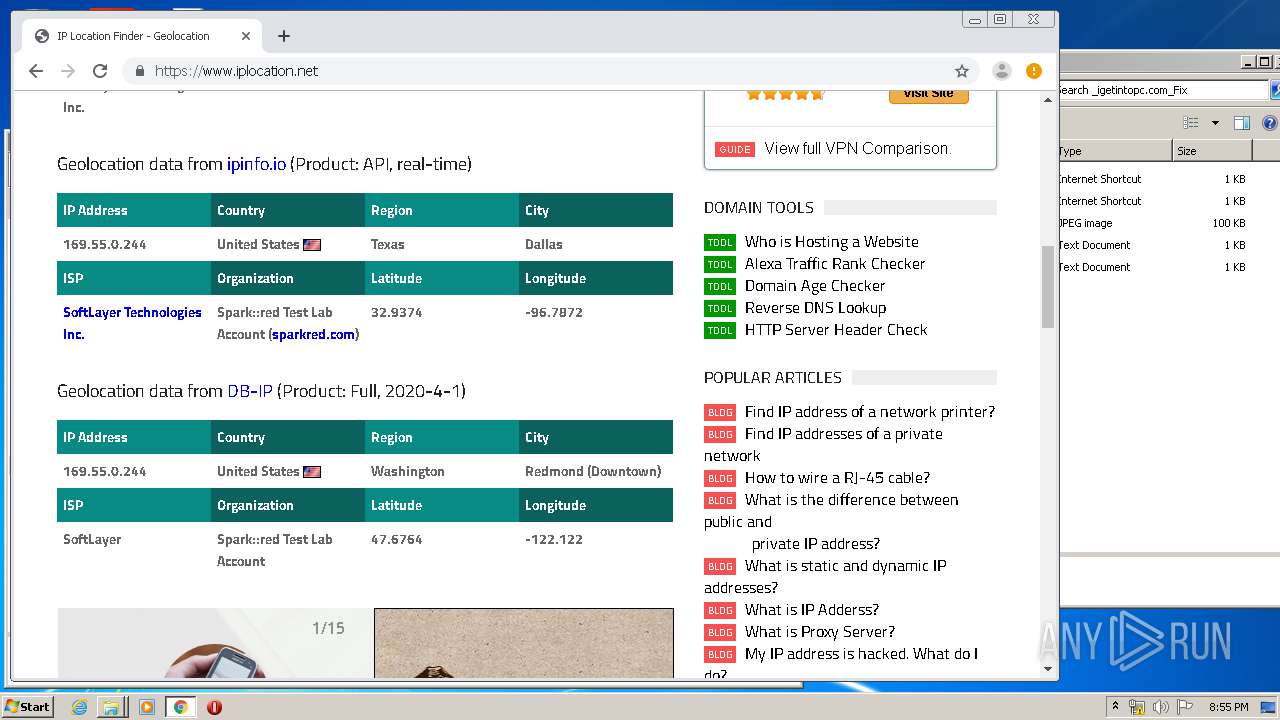Open View full VPN Comparison
The image size is (1280, 720).
856,148
